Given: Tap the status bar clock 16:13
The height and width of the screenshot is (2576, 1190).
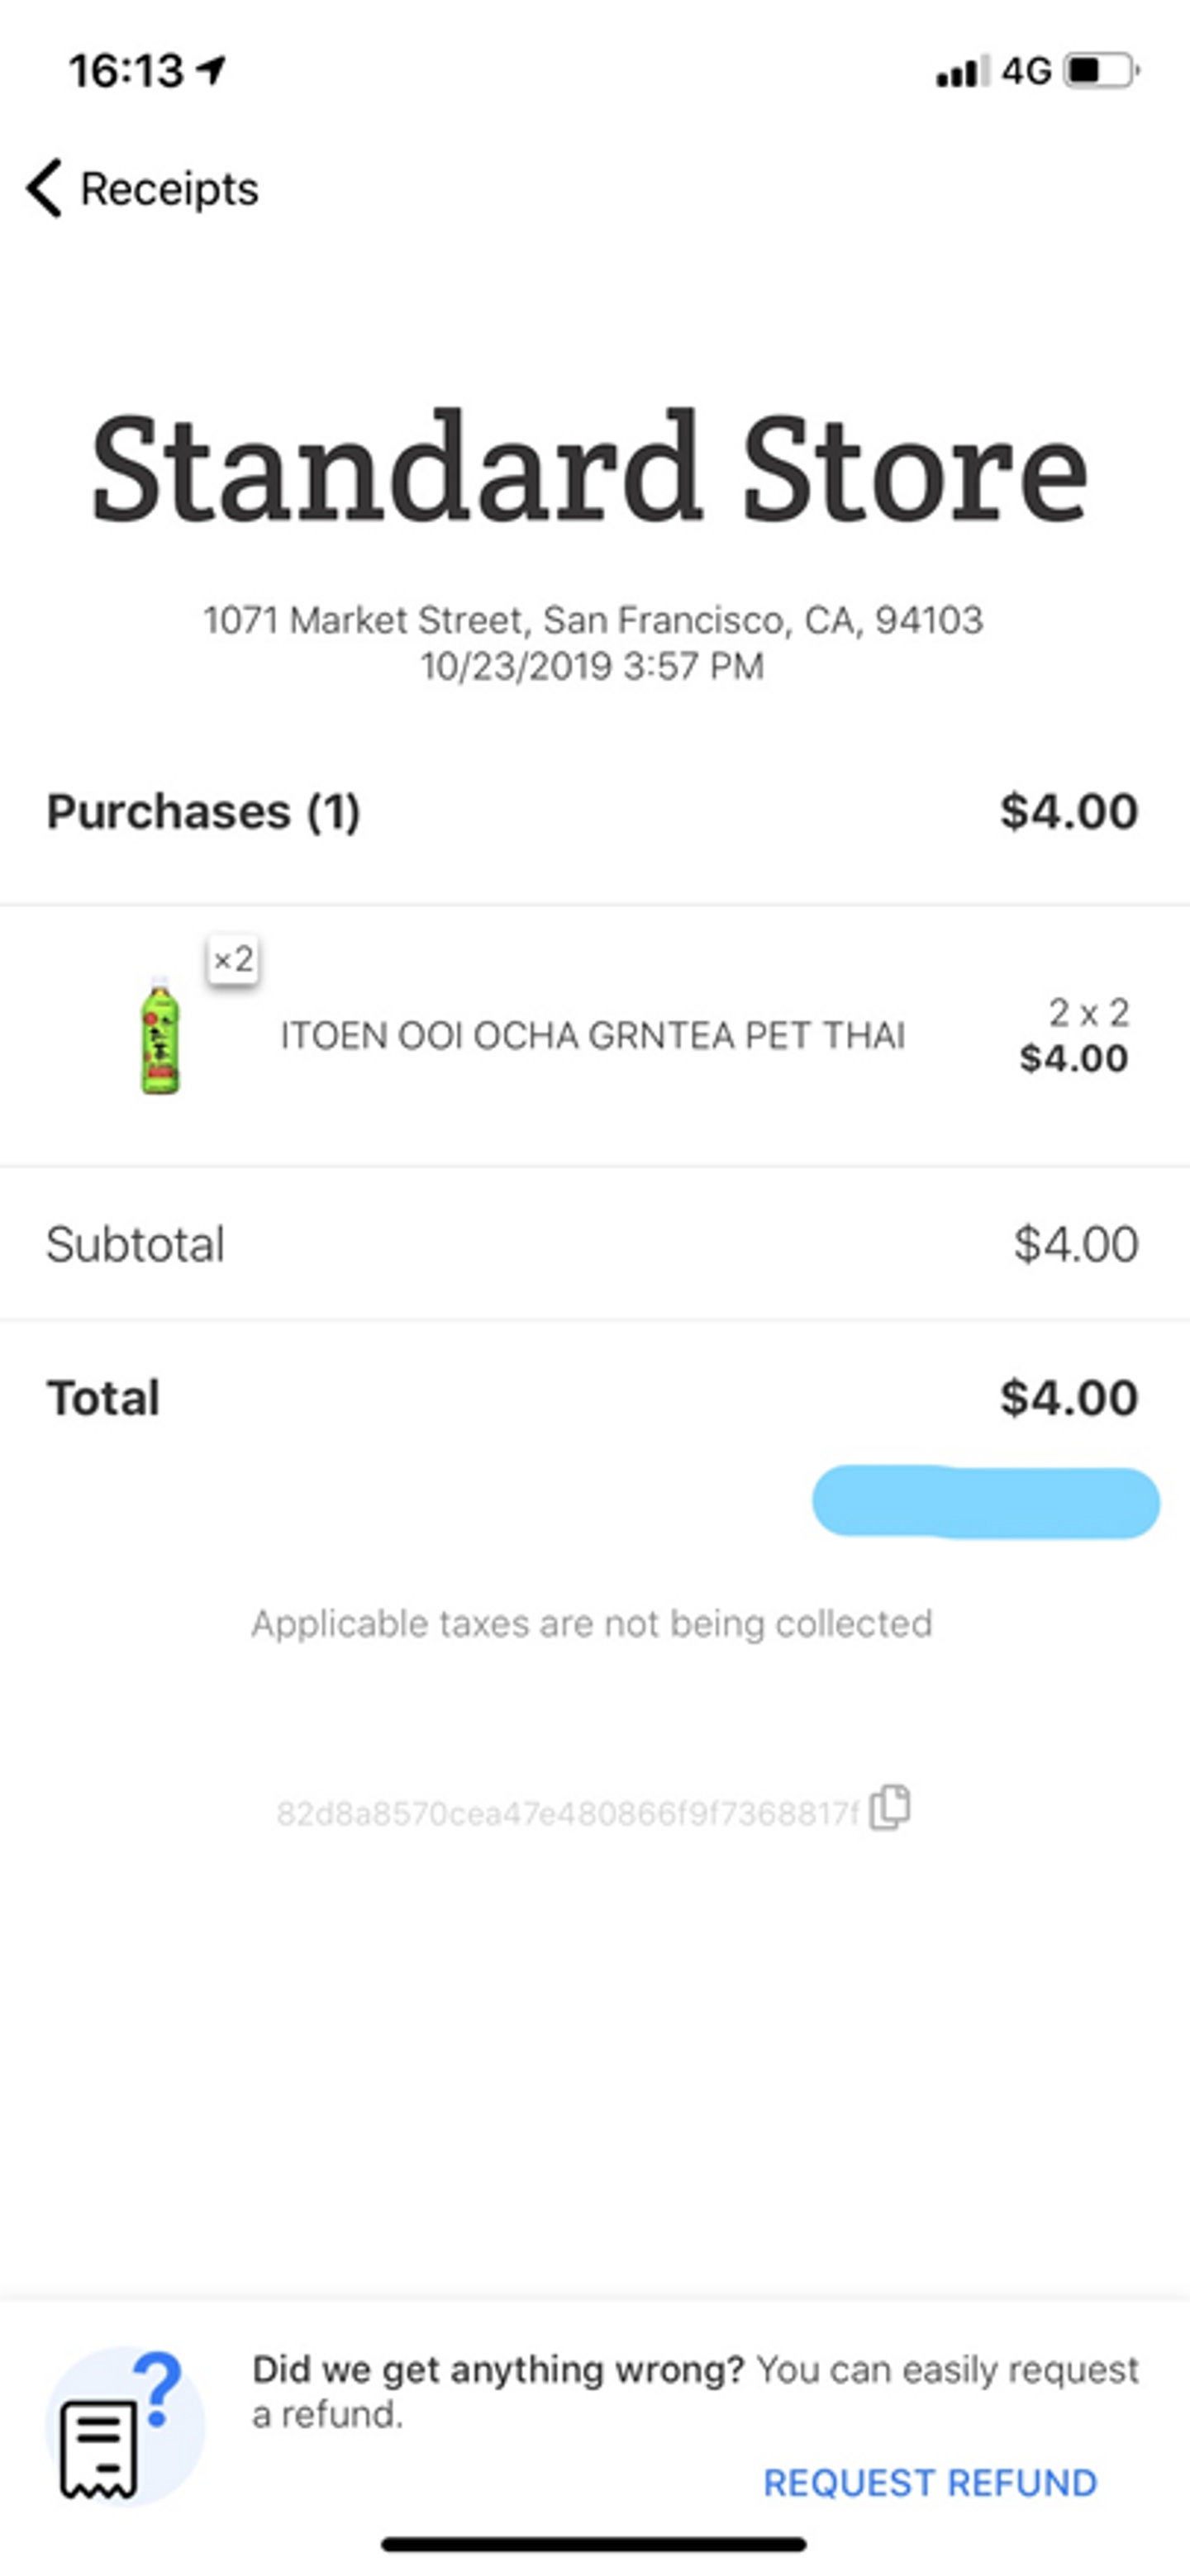Looking at the screenshot, I should 125,71.
